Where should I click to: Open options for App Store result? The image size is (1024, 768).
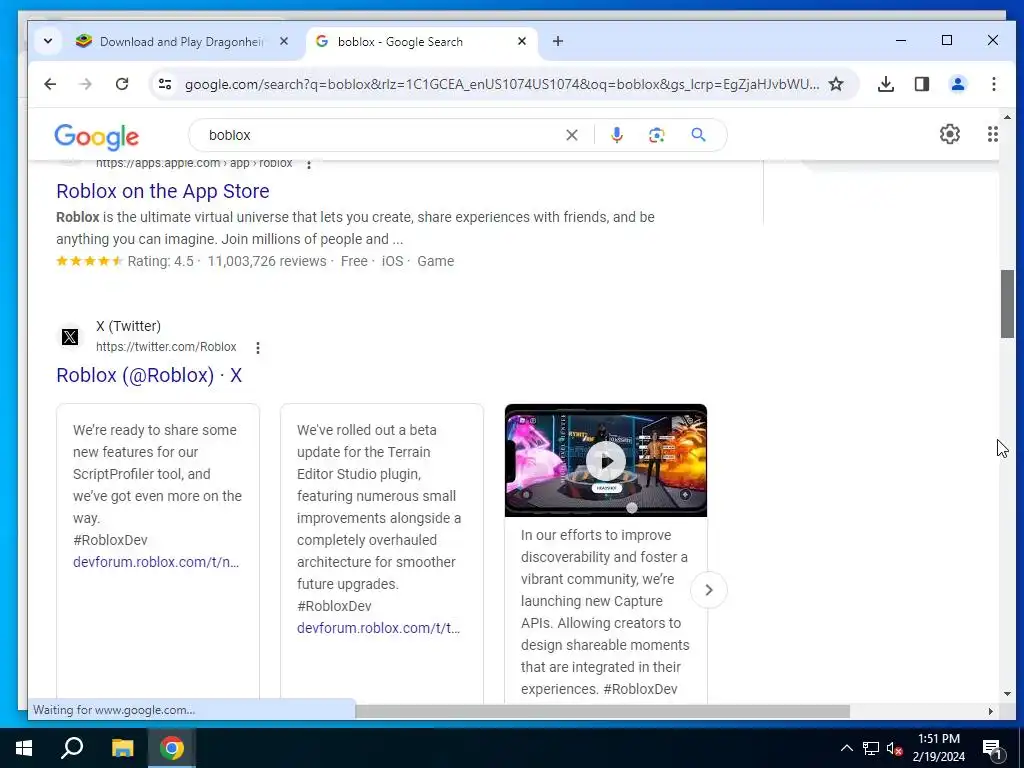pyautogui.click(x=309, y=164)
